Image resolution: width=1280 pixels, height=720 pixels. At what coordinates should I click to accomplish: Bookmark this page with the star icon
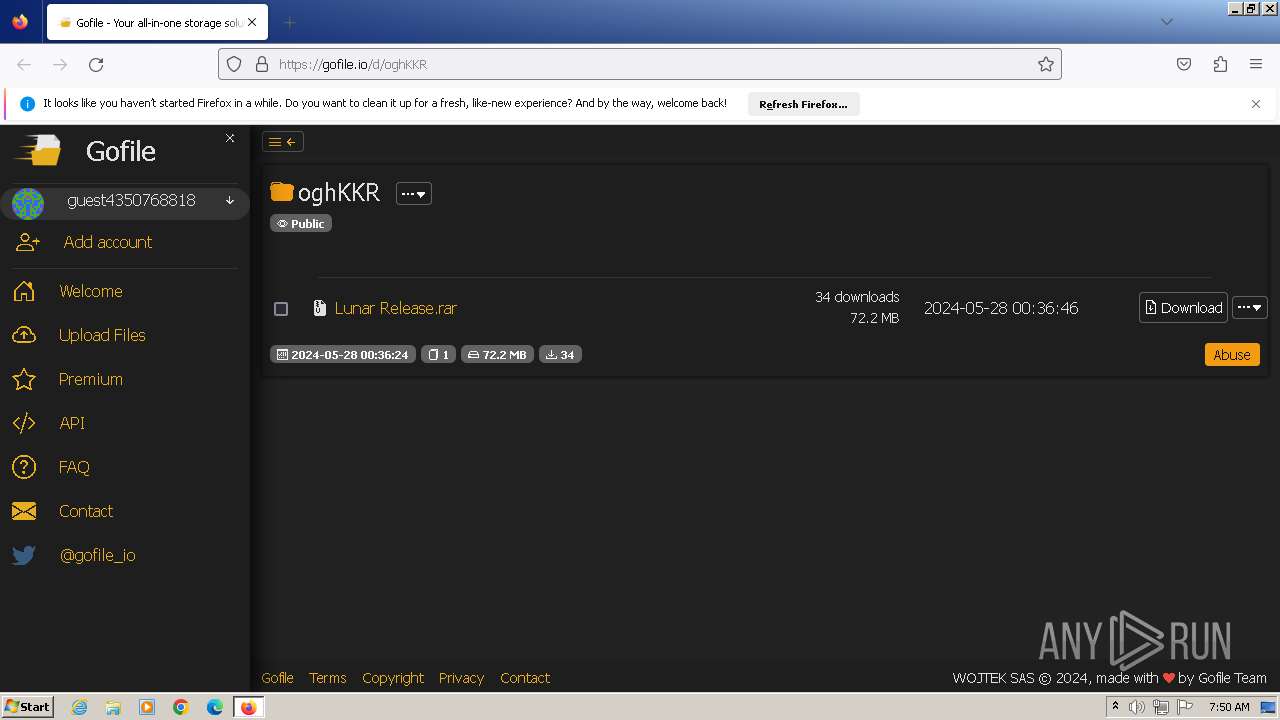pyautogui.click(x=1046, y=64)
